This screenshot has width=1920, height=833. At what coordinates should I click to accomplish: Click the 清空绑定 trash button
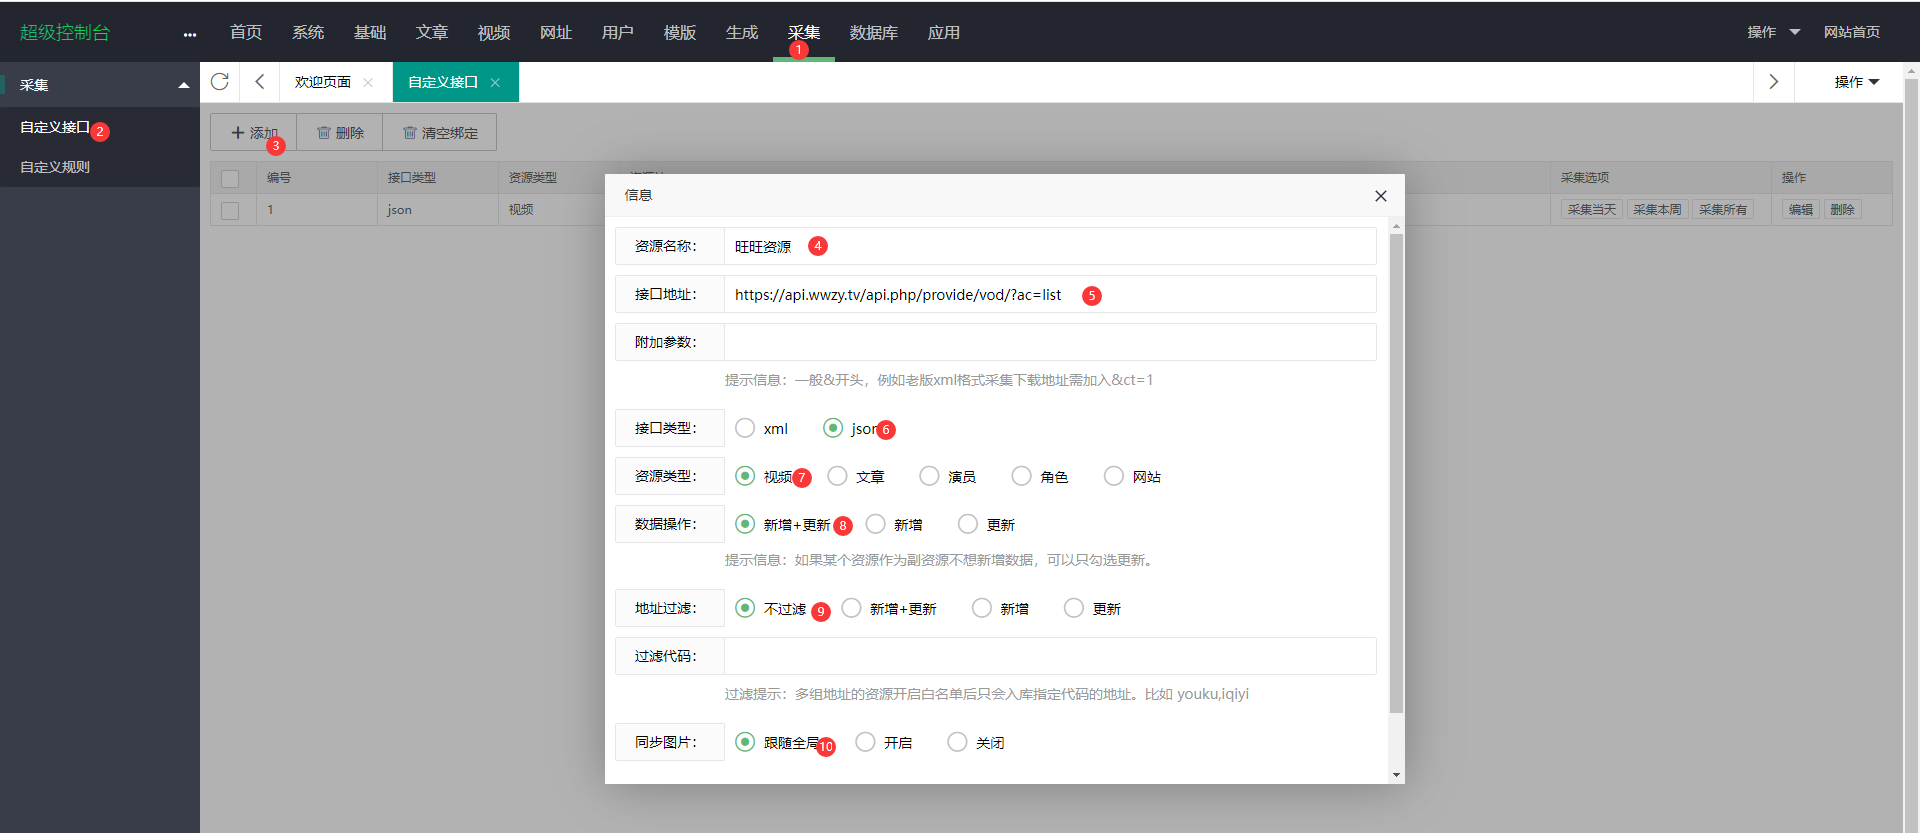pyautogui.click(x=440, y=133)
